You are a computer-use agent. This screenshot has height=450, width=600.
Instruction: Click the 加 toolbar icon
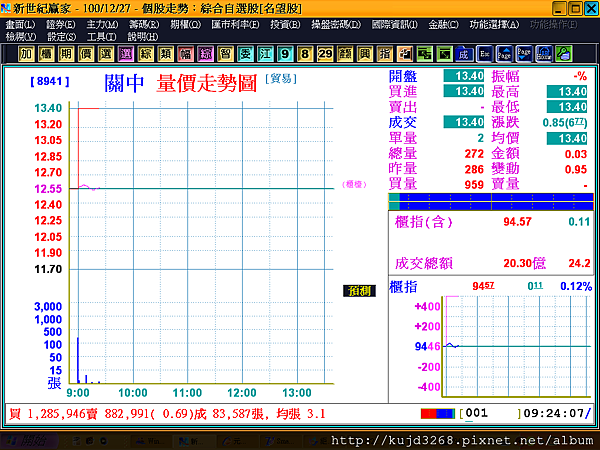pos(26,54)
